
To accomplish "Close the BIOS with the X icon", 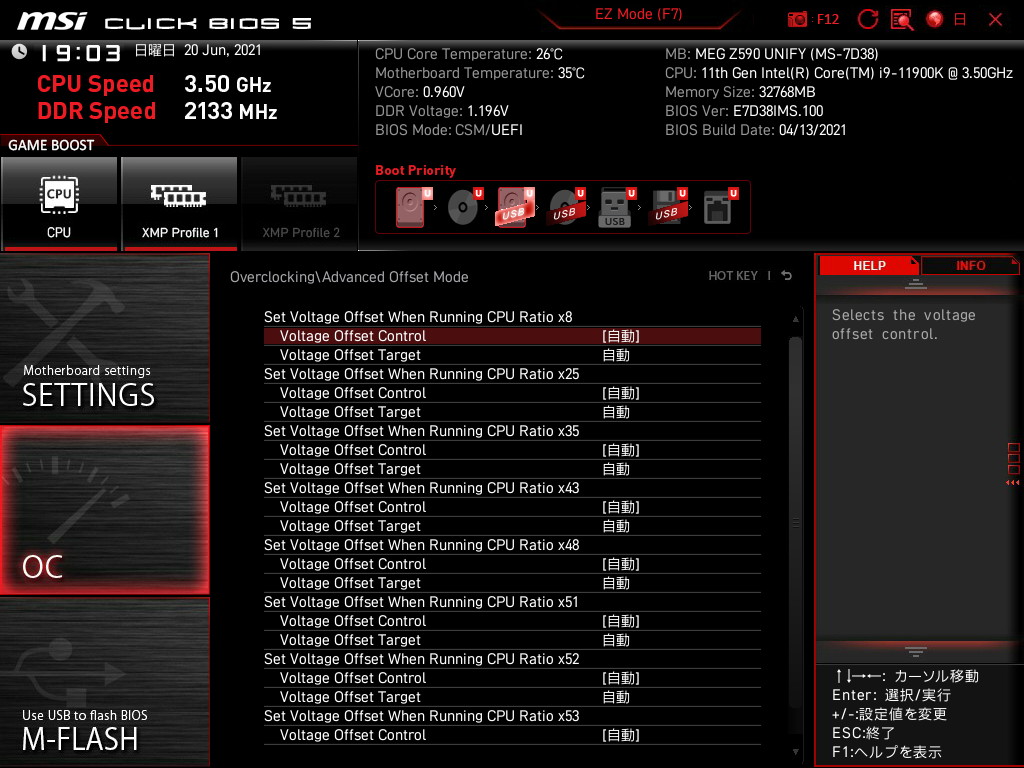I will (995, 20).
